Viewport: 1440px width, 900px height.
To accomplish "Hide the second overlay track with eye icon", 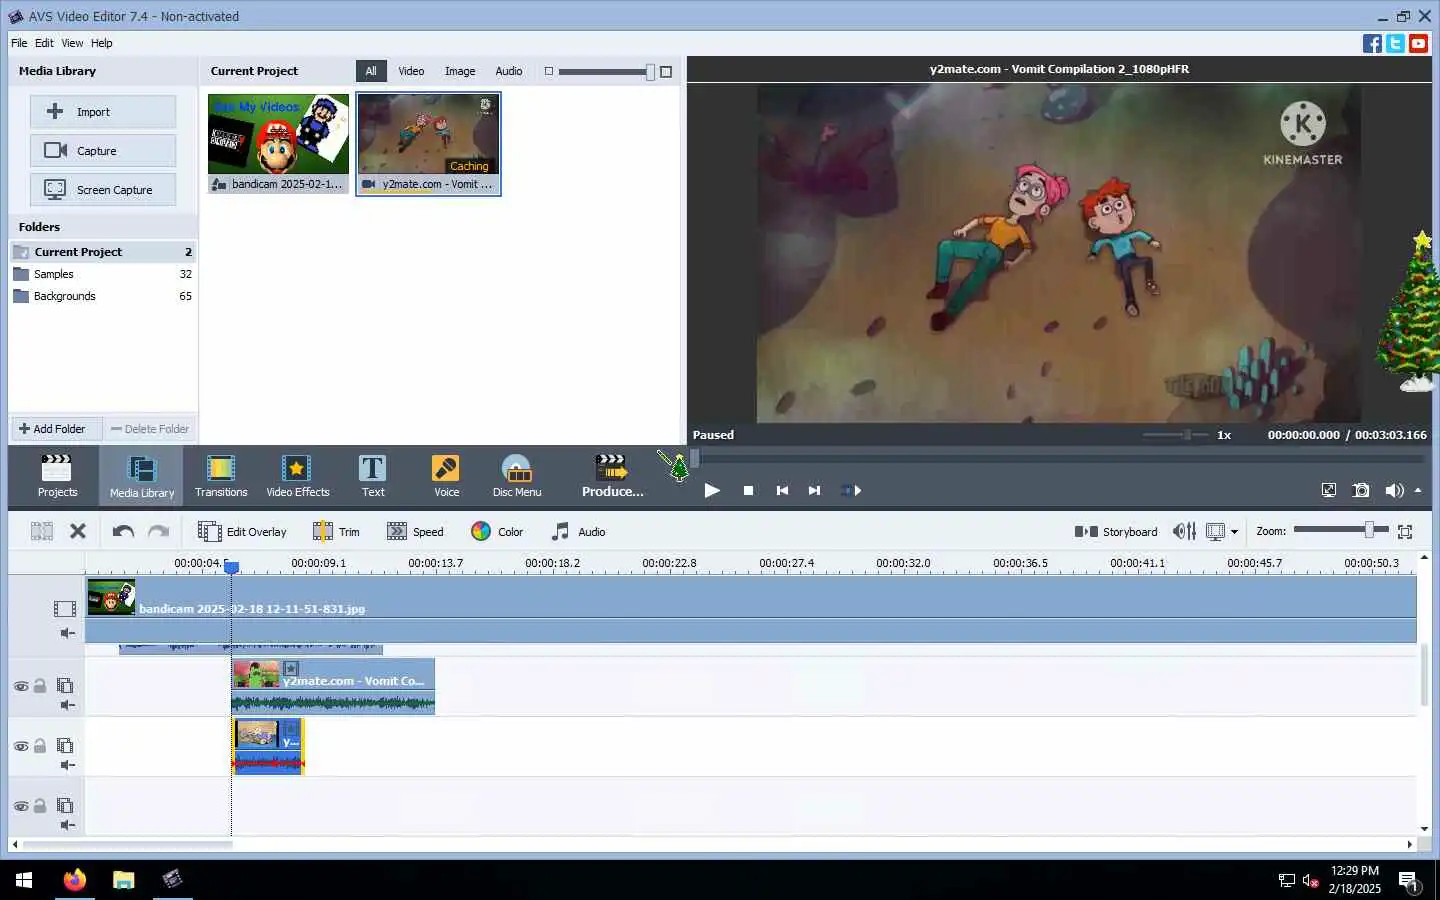I will point(20,746).
